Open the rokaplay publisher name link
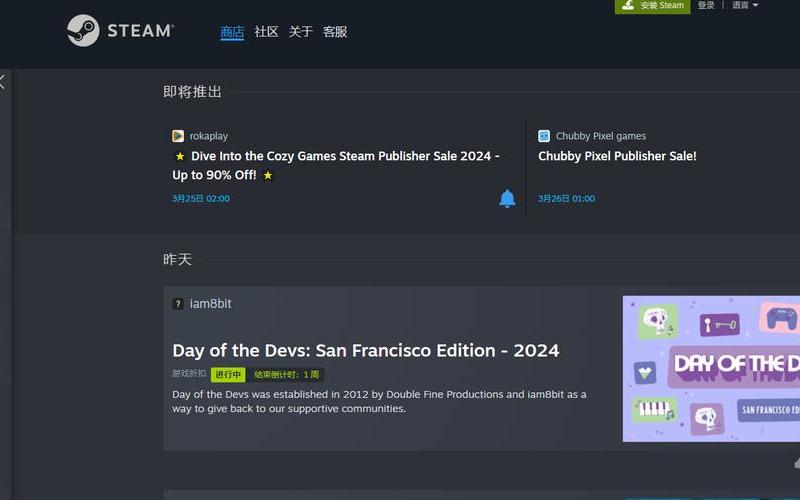 pos(209,136)
